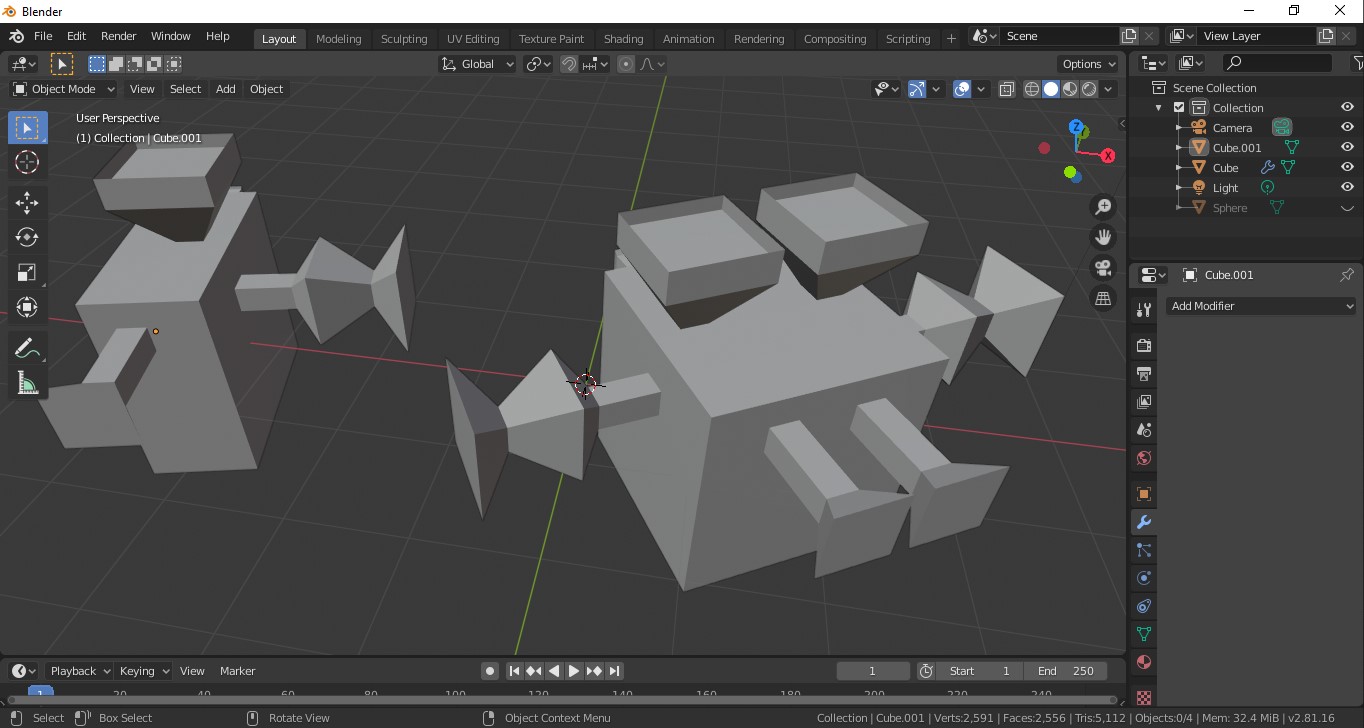Image resolution: width=1364 pixels, height=728 pixels.
Task: Activate the Move tool
Action: (27, 202)
